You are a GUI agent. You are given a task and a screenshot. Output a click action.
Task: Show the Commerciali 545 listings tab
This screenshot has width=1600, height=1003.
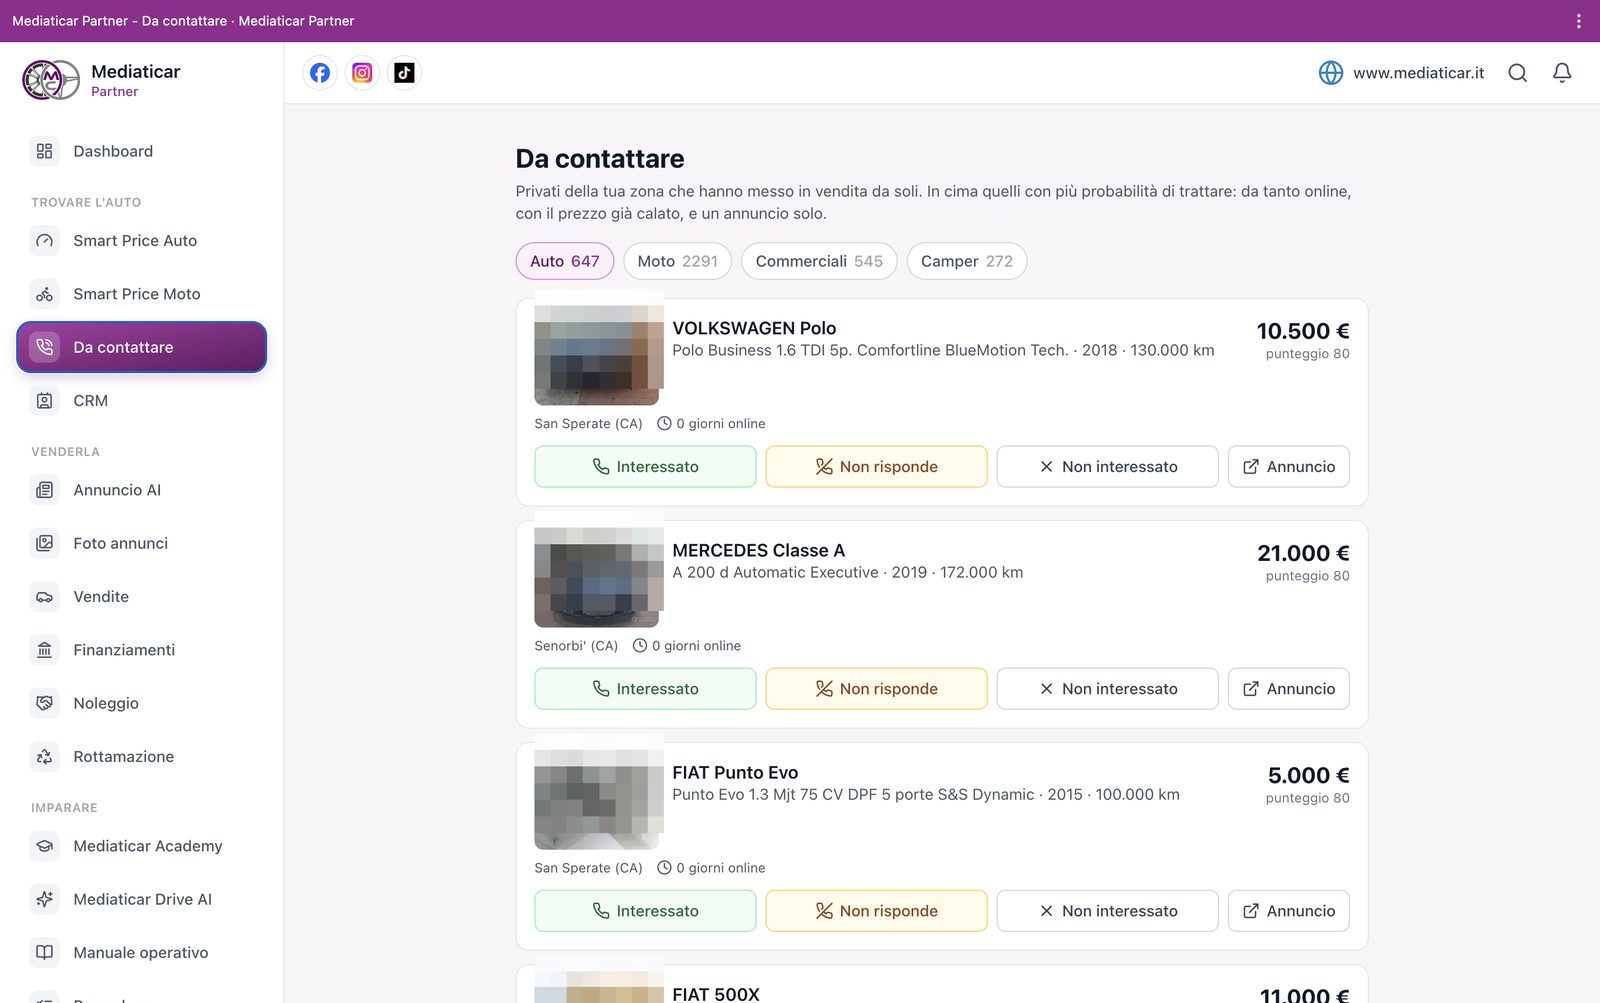(x=819, y=261)
